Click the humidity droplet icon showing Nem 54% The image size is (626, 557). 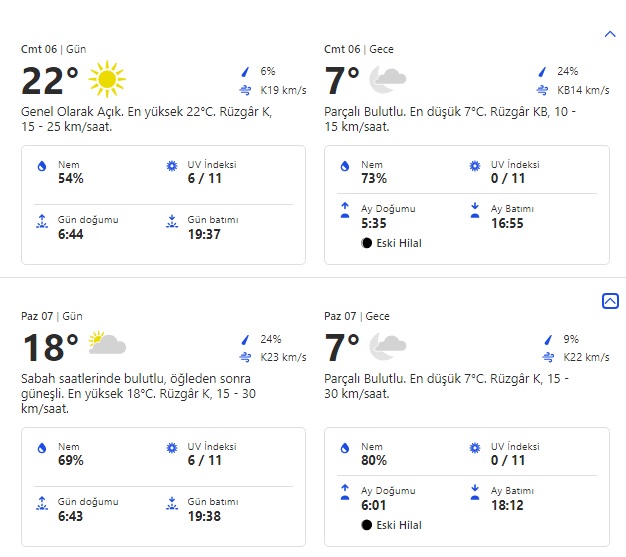click(x=41, y=166)
